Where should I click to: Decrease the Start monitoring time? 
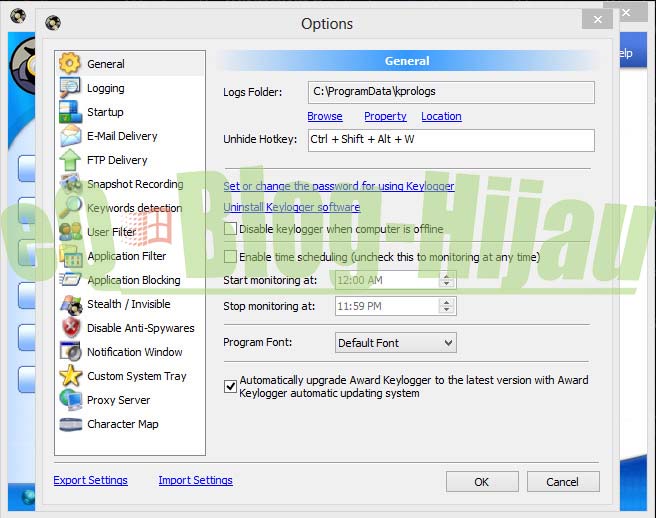coord(446,284)
